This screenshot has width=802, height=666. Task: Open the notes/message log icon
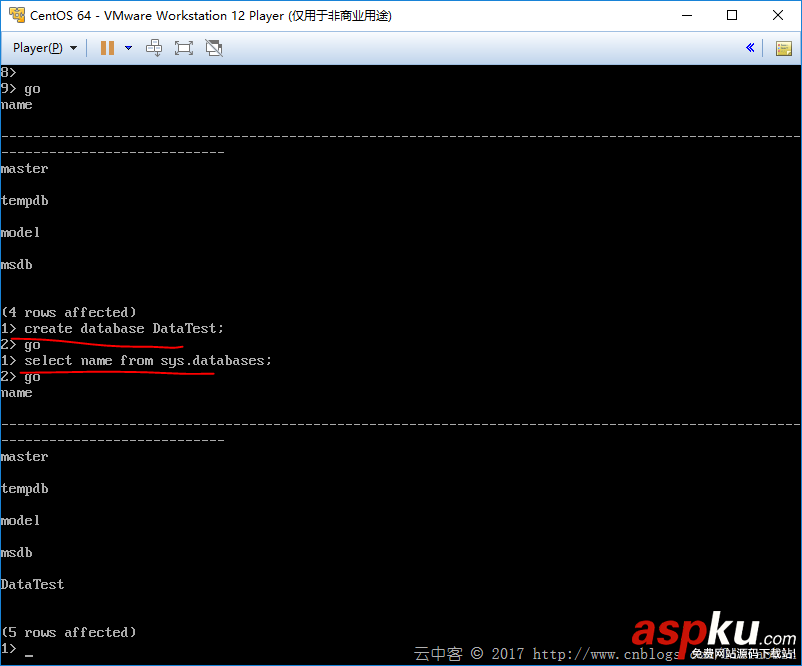coord(783,49)
